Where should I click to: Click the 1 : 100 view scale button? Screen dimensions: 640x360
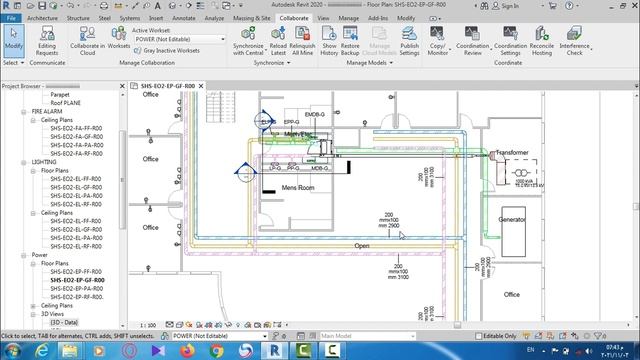pyautogui.click(x=148, y=325)
